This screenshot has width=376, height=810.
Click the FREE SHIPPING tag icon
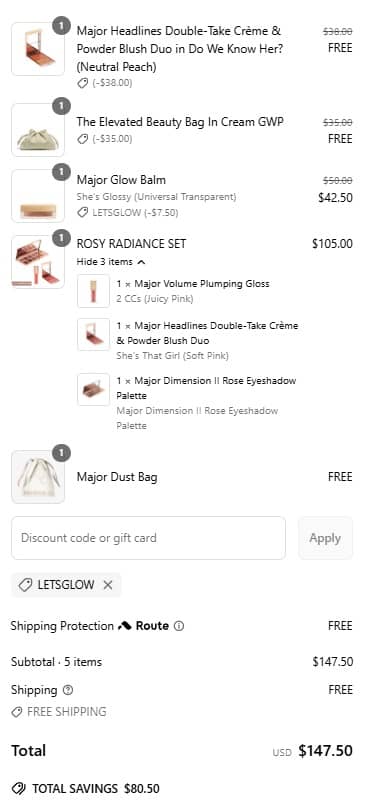tap(17, 712)
